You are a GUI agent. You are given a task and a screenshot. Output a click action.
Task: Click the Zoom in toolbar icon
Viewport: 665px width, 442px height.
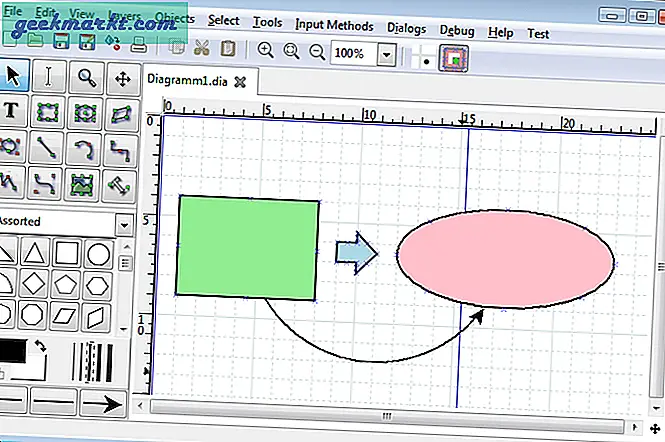266,52
